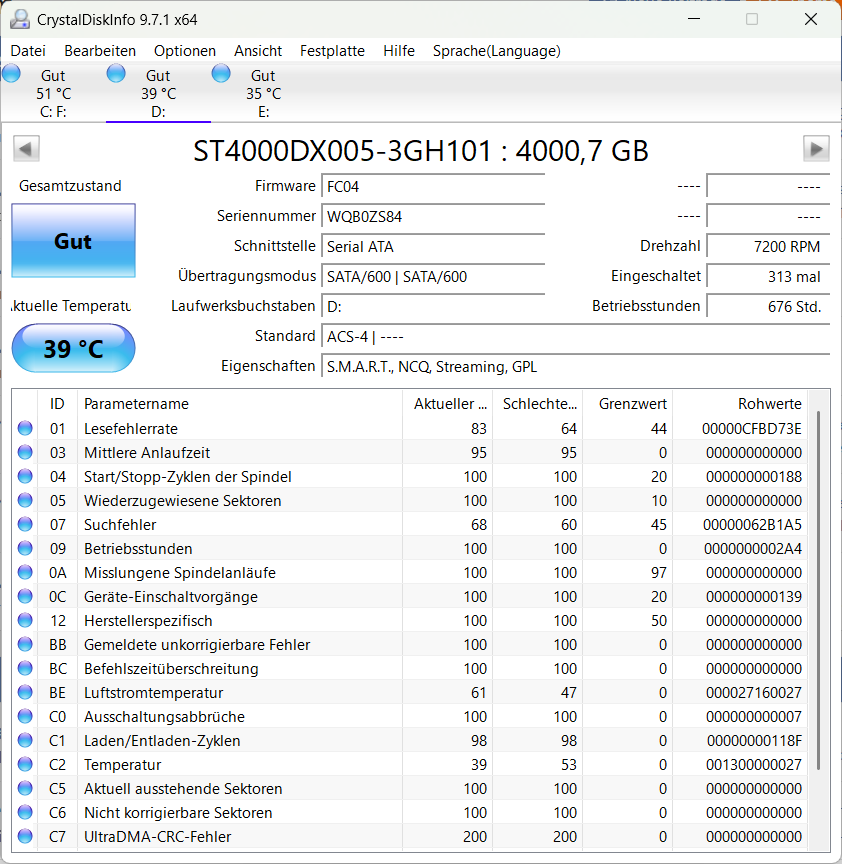
Task: Click the Rohwerte column header
Action: tap(740, 403)
